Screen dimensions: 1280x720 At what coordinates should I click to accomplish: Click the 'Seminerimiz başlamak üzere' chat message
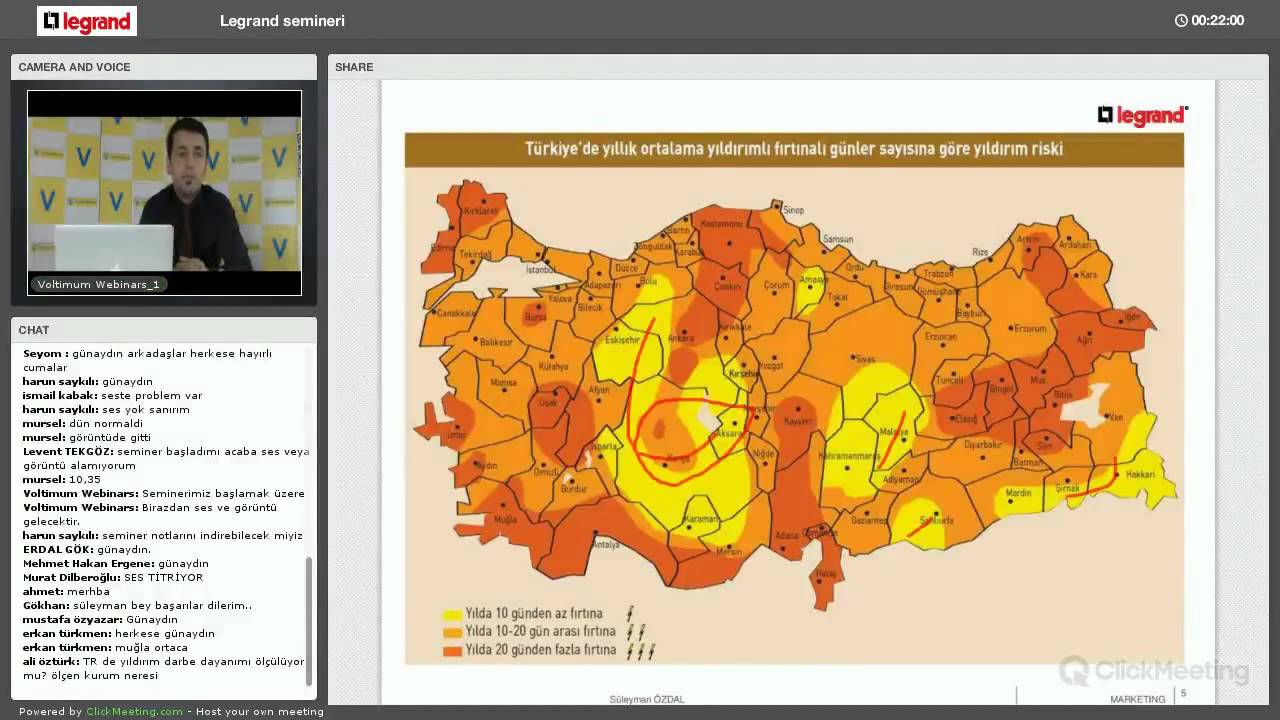164,493
